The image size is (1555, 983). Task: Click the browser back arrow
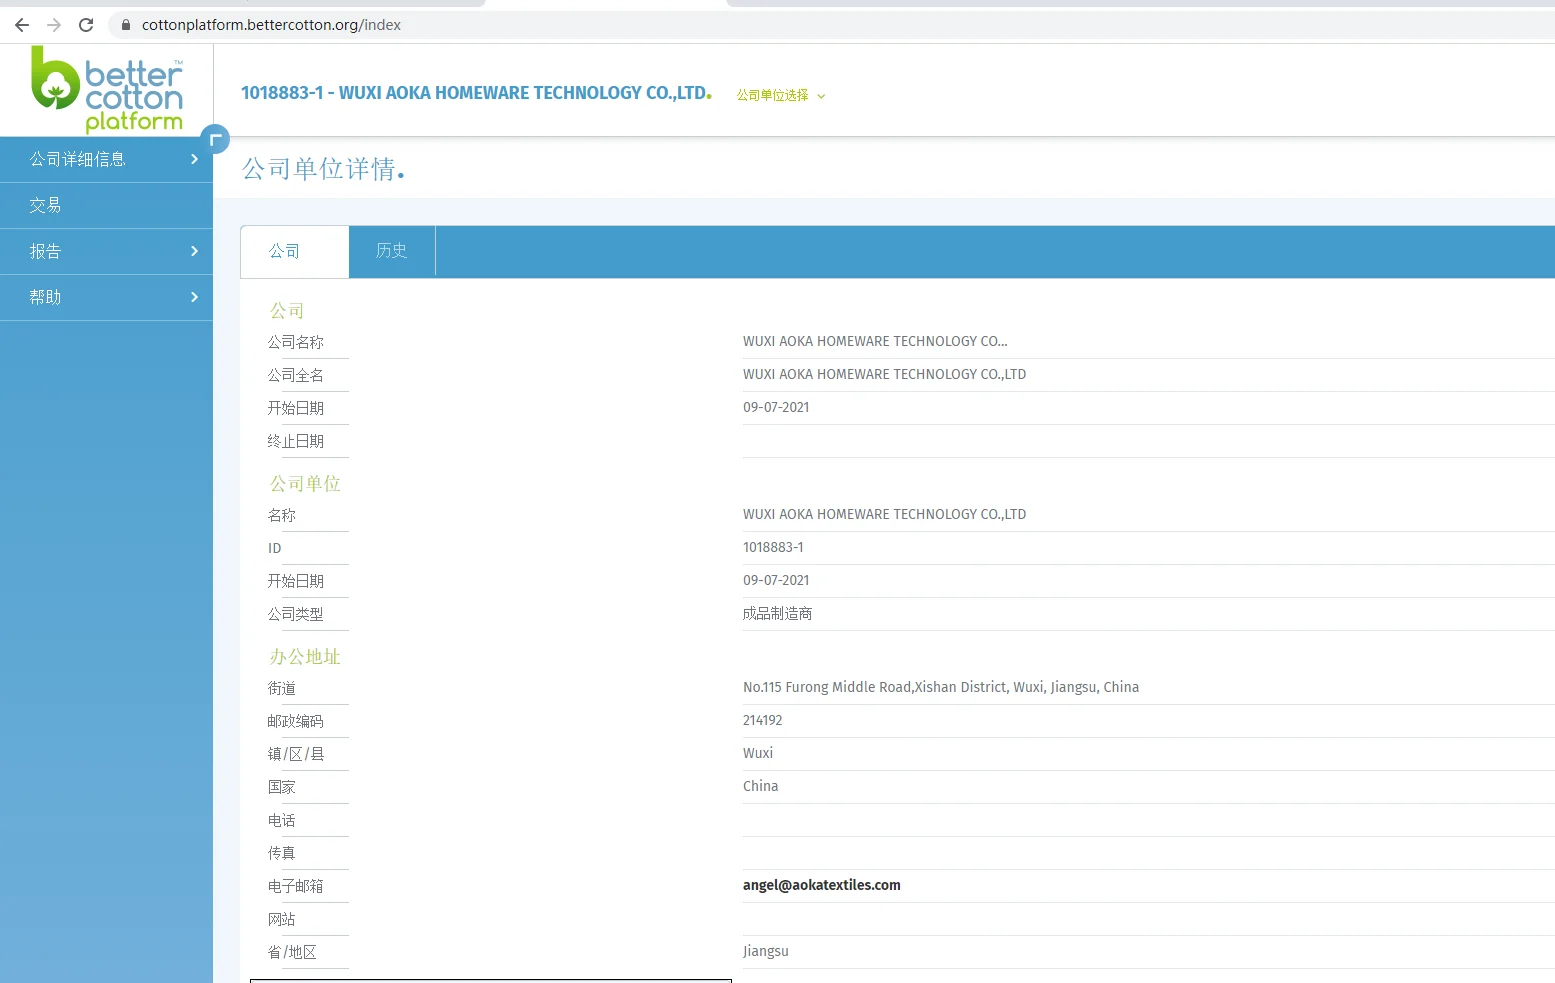(22, 25)
